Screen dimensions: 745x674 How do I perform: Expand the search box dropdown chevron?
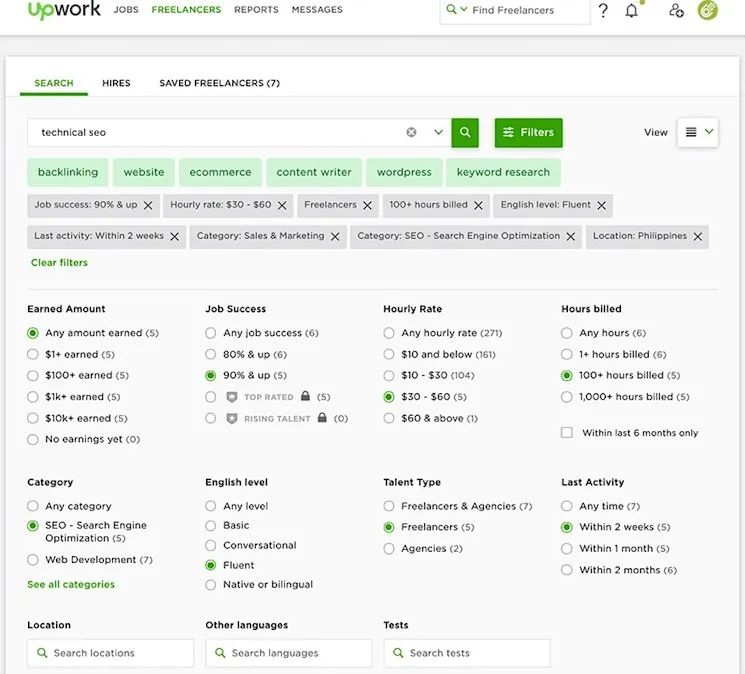(438, 132)
